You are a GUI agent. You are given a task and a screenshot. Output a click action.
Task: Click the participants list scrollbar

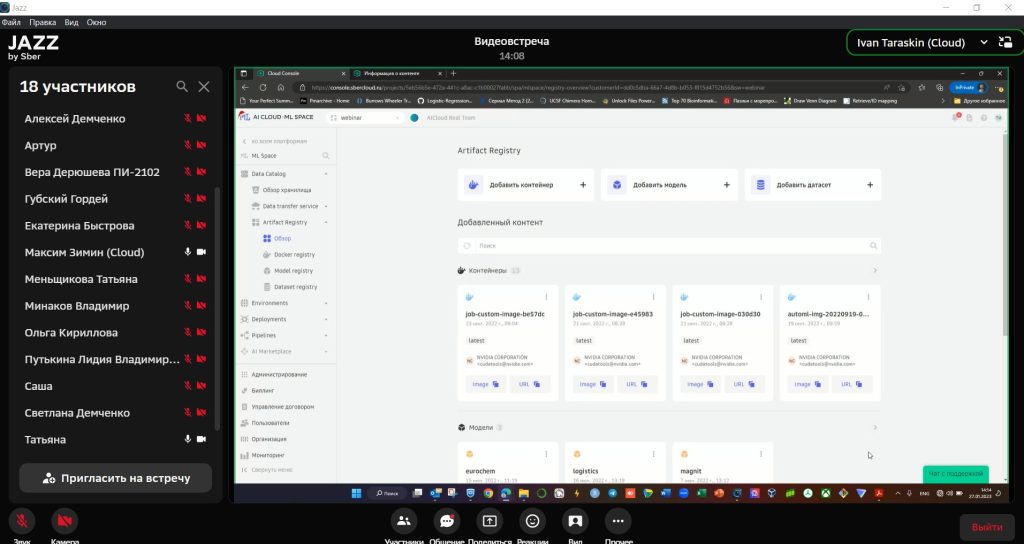click(x=217, y=307)
